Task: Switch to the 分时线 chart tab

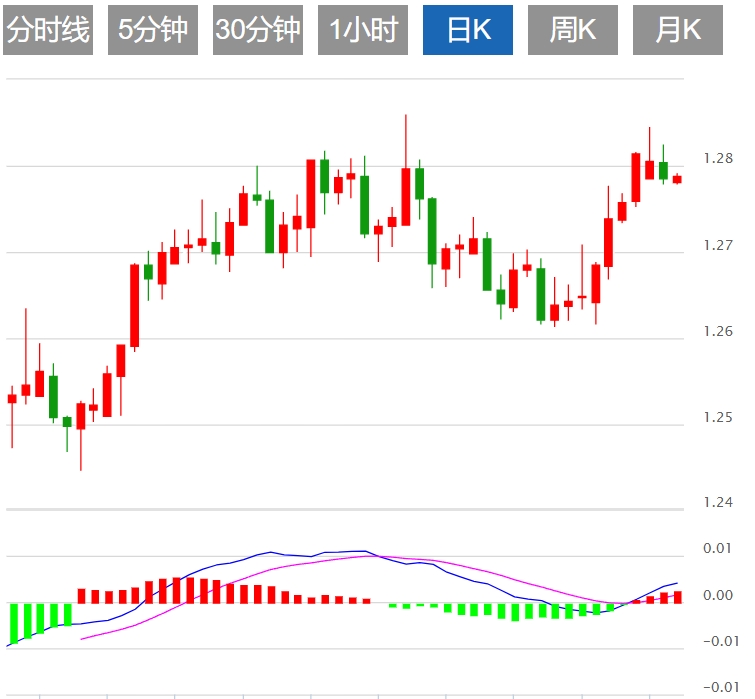Action: [48, 30]
